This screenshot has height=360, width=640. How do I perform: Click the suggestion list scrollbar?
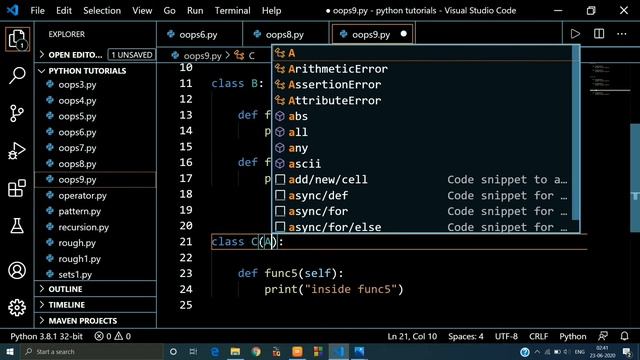[x=576, y=133]
